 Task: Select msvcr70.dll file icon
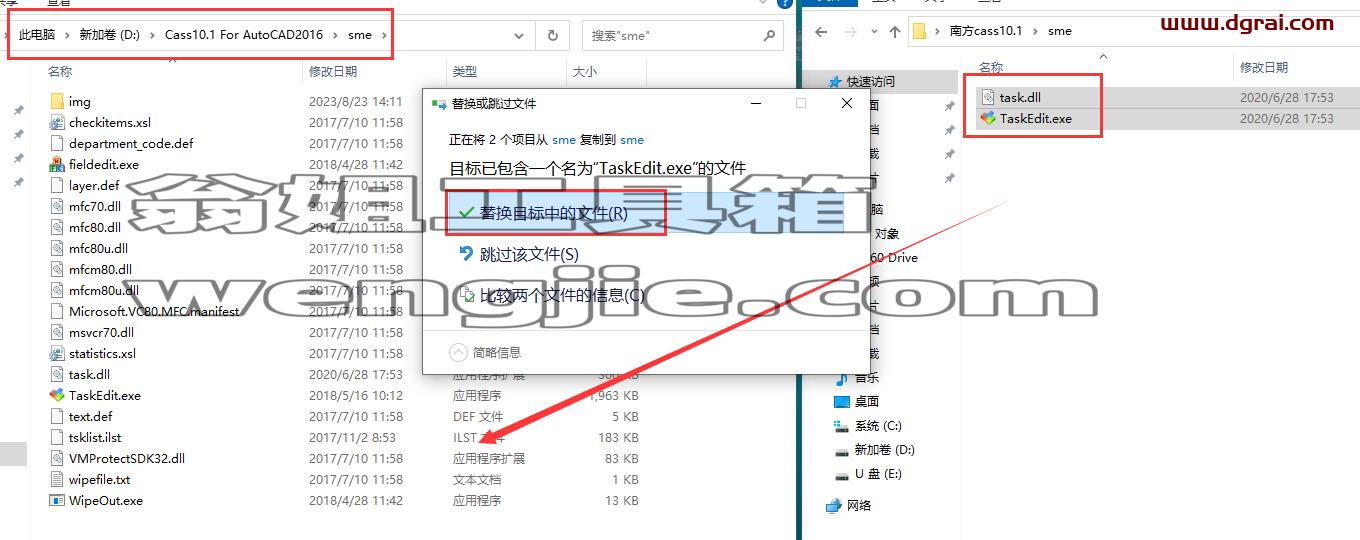(57, 332)
